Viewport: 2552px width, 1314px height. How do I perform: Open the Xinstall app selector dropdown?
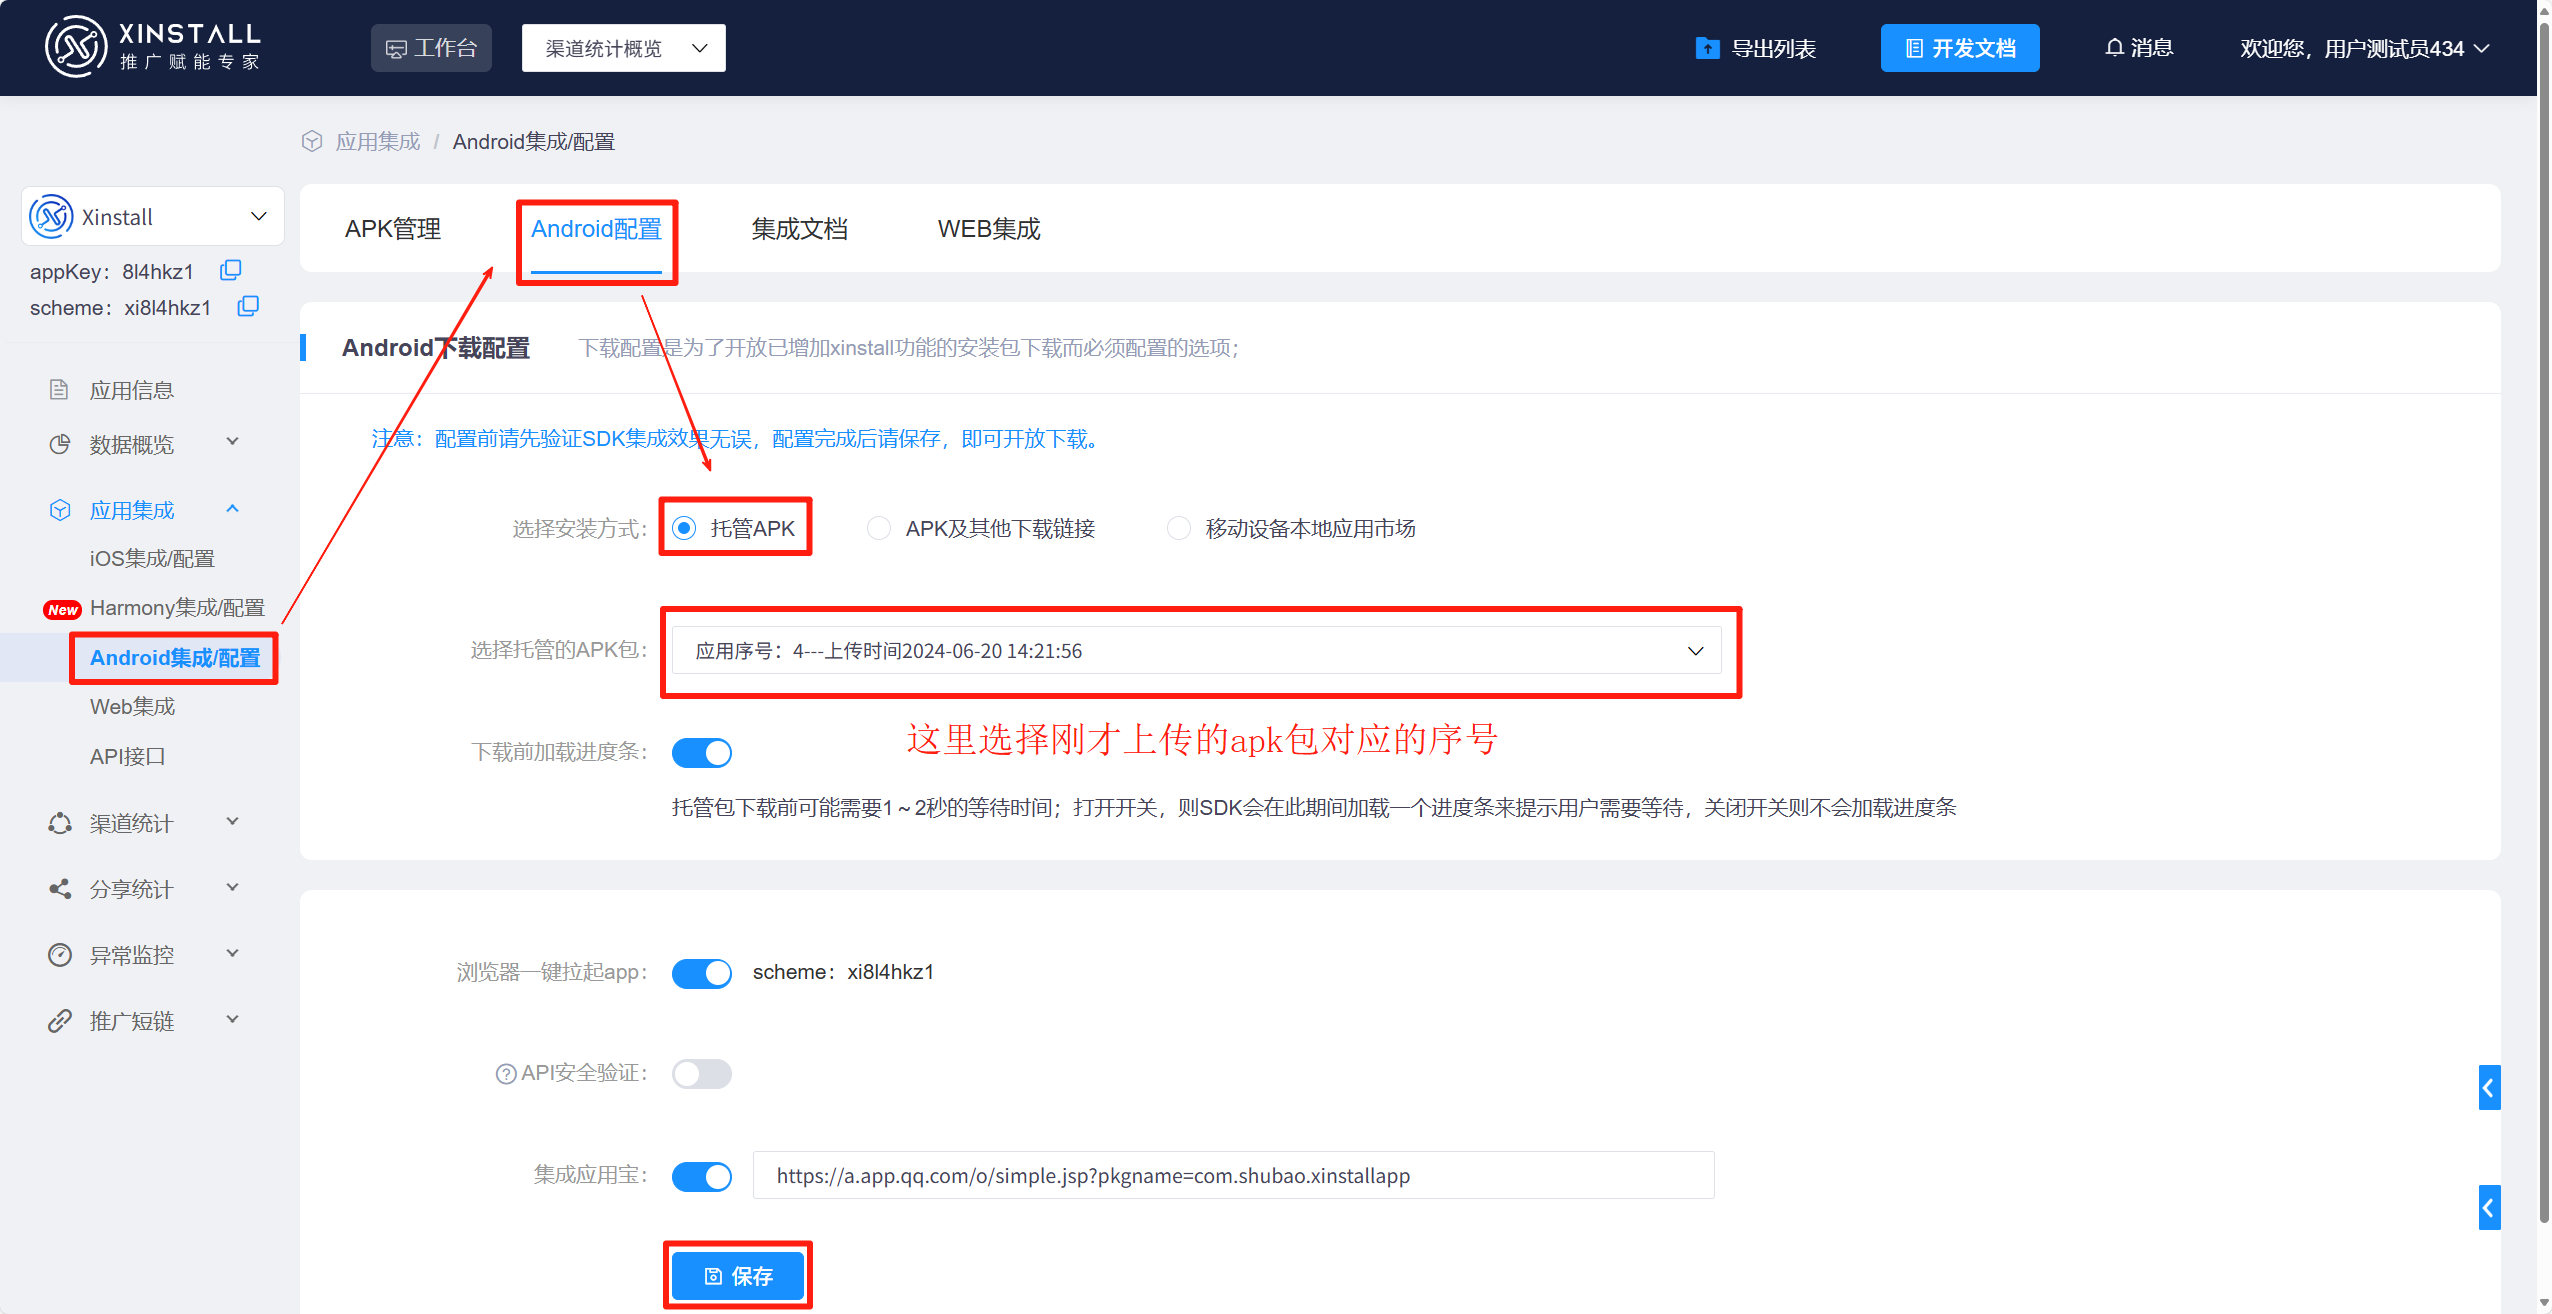click(152, 216)
